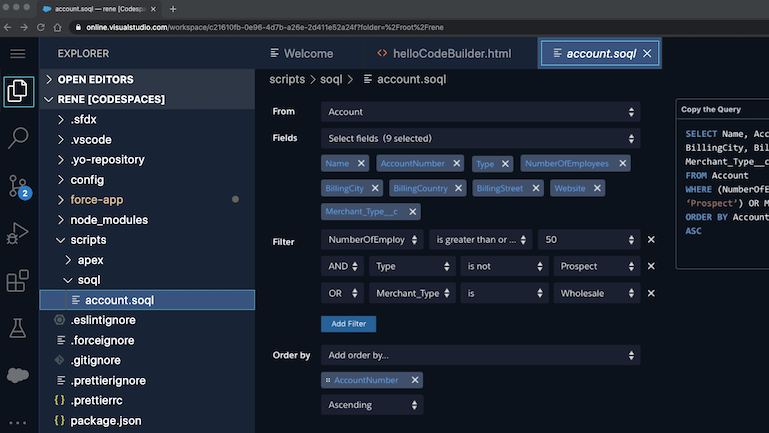Open the more options ellipsis in activity bar
769x433 pixels.
pos(18,423)
